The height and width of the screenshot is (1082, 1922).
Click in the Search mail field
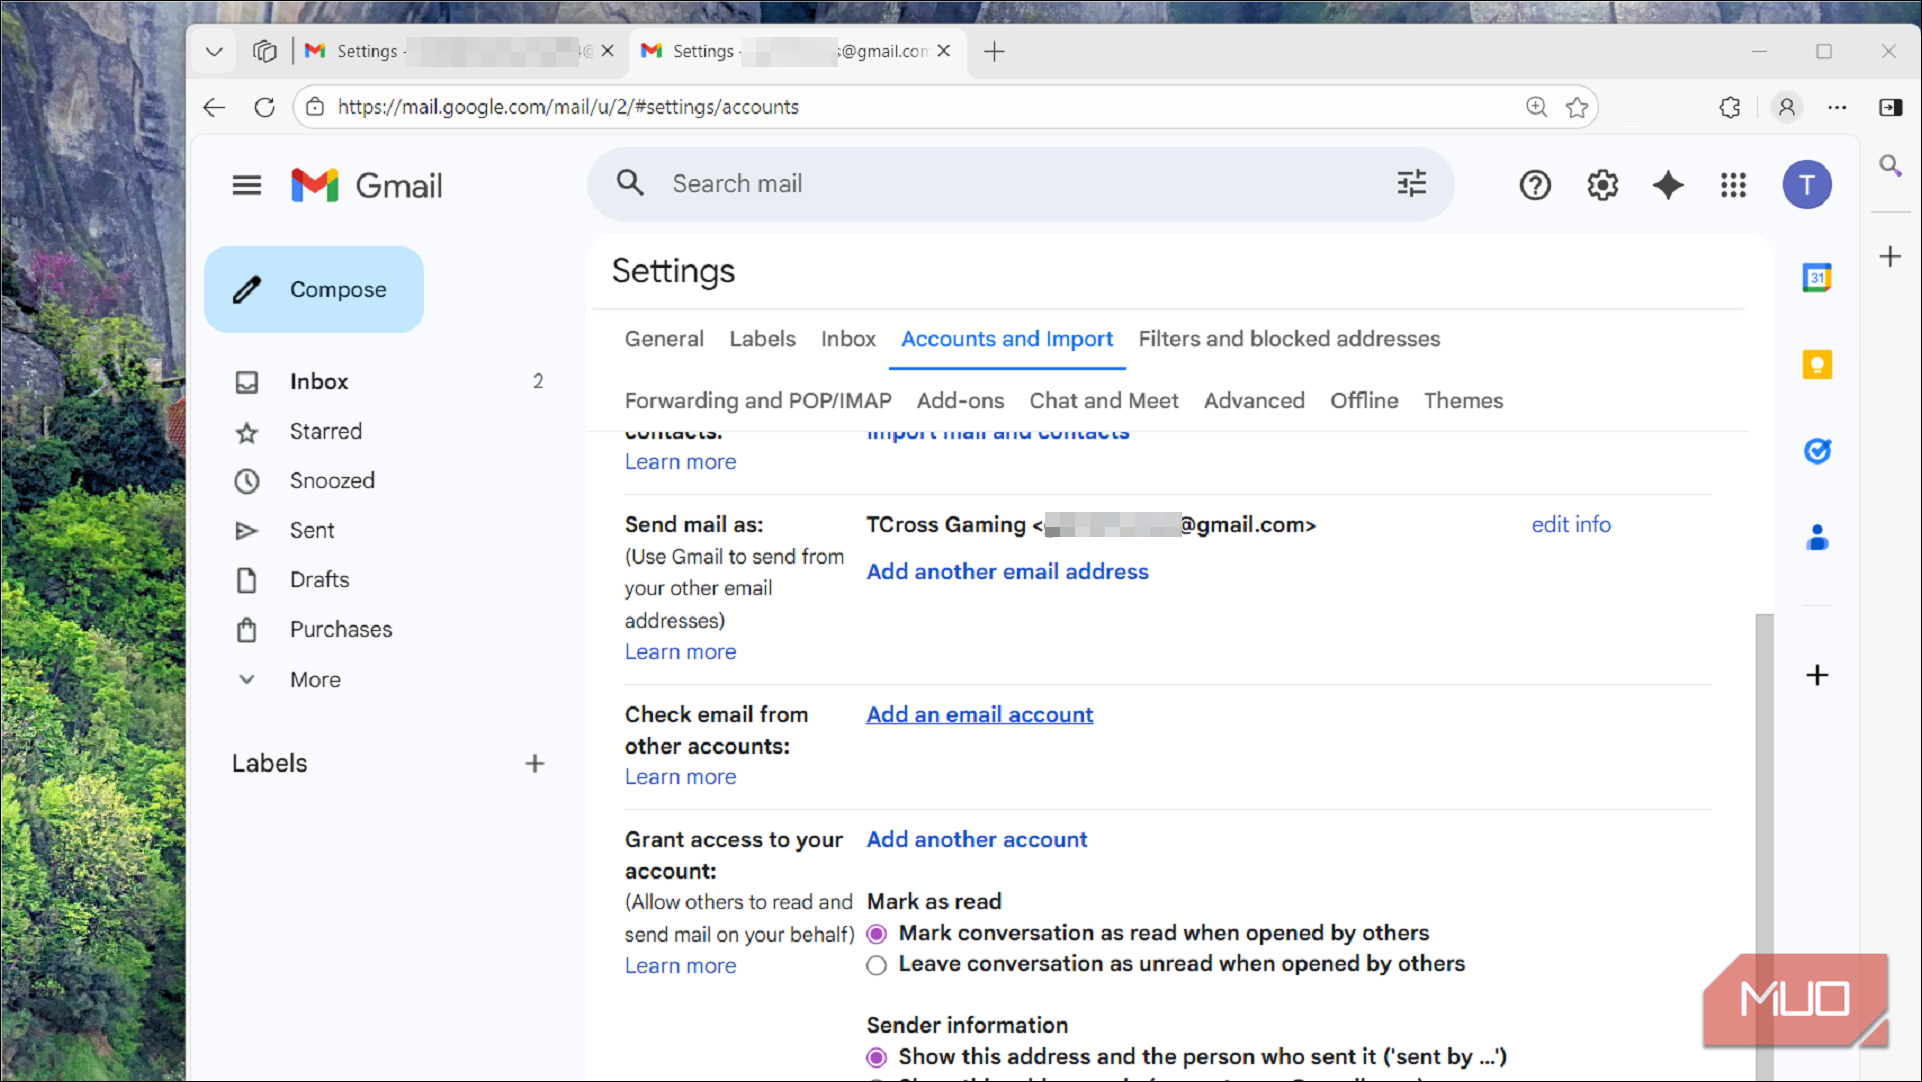[x=1020, y=184]
